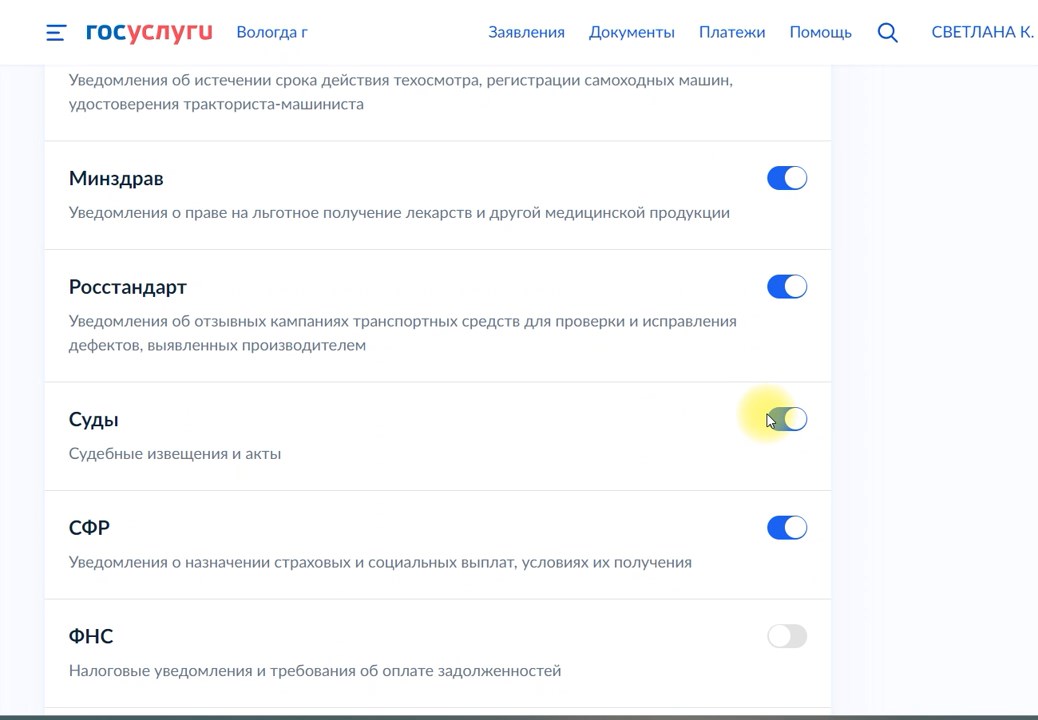Enable ФНС tax notifications toggle

point(786,636)
